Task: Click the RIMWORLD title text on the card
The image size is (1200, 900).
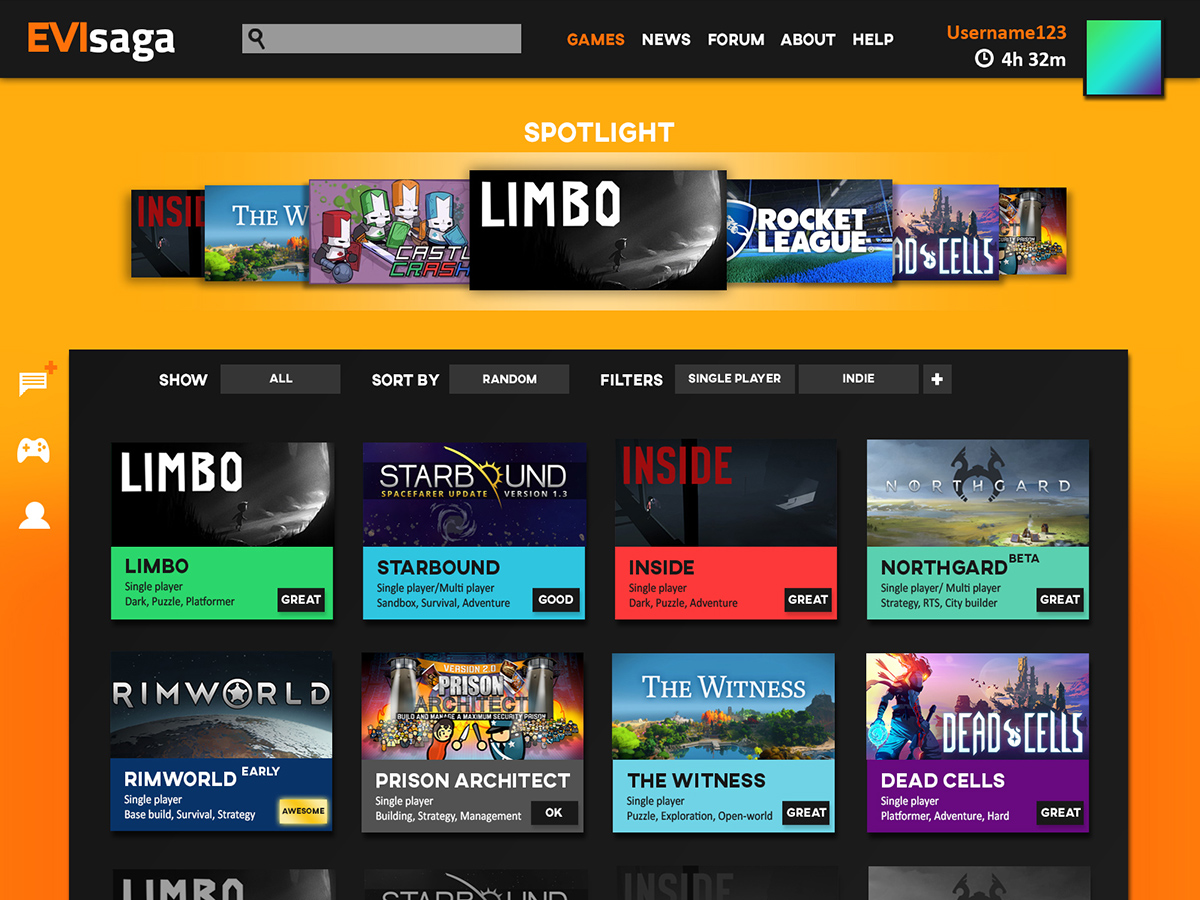Action: click(x=180, y=779)
